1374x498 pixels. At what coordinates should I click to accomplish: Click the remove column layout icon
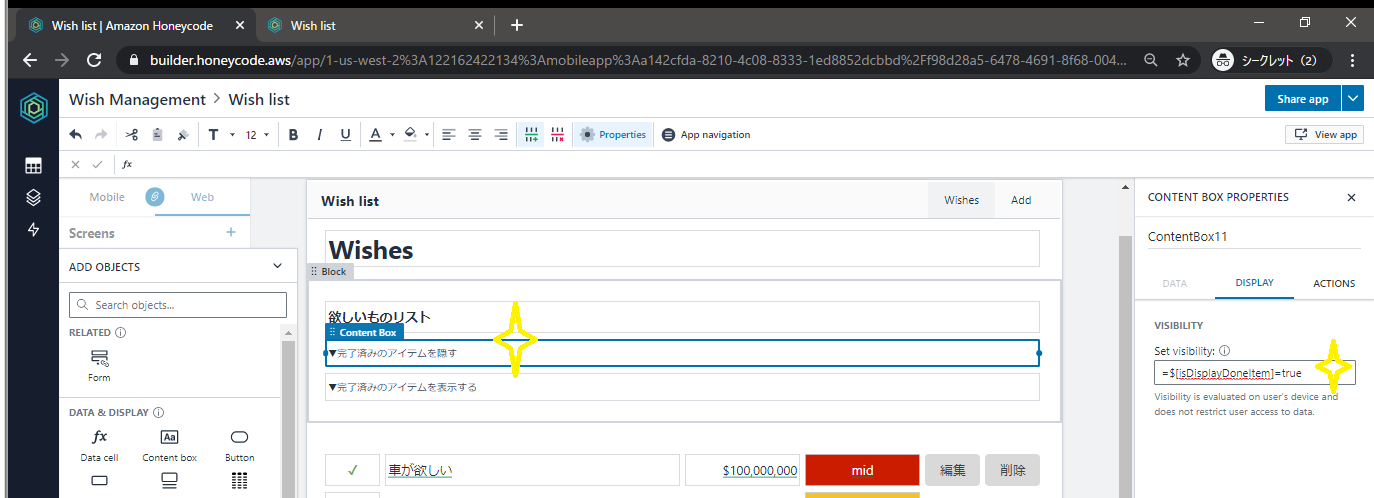coord(557,134)
